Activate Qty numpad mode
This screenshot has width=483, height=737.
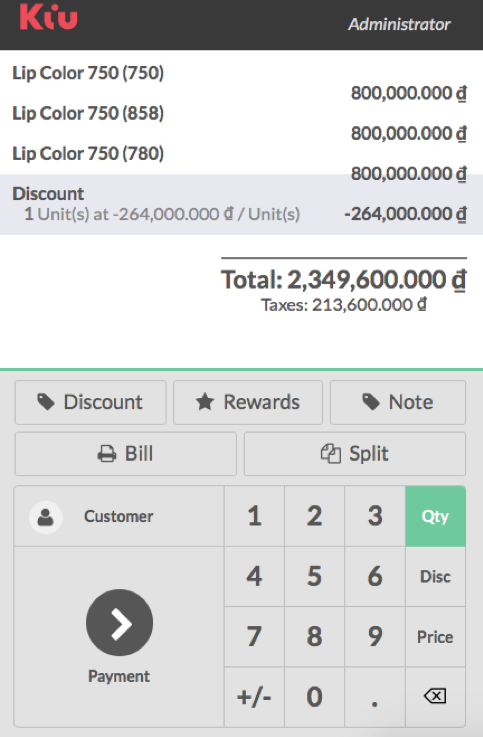coord(436,516)
